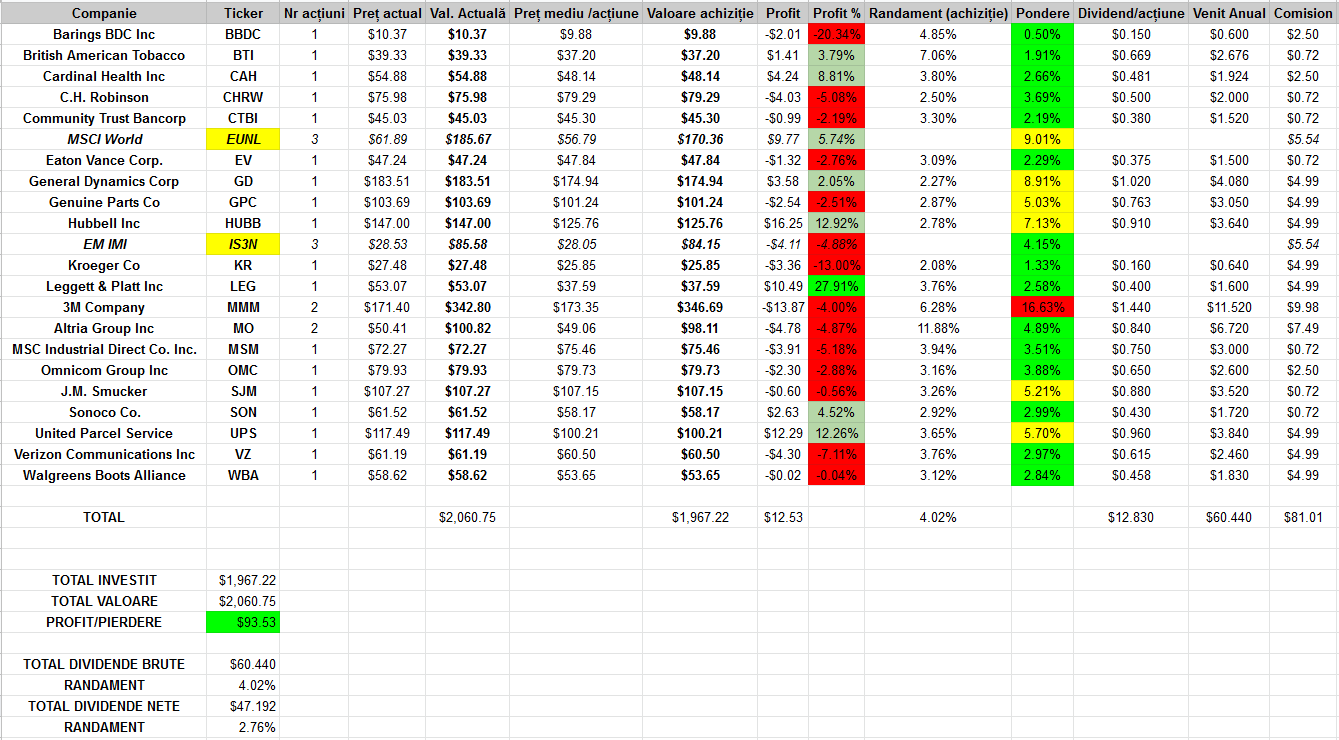Click the yellow EUNL ticker cell
The height and width of the screenshot is (740, 1339).
tap(243, 139)
